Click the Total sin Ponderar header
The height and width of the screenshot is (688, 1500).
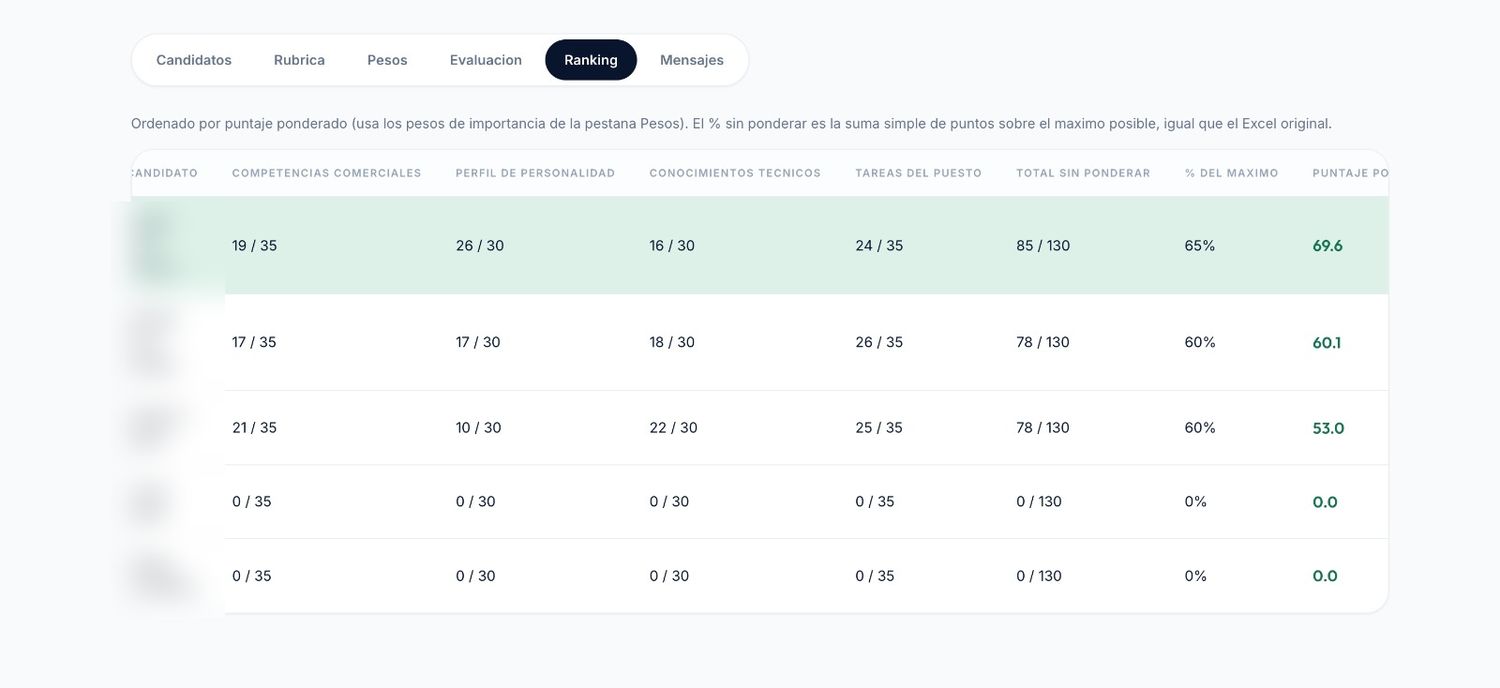pos(1083,173)
